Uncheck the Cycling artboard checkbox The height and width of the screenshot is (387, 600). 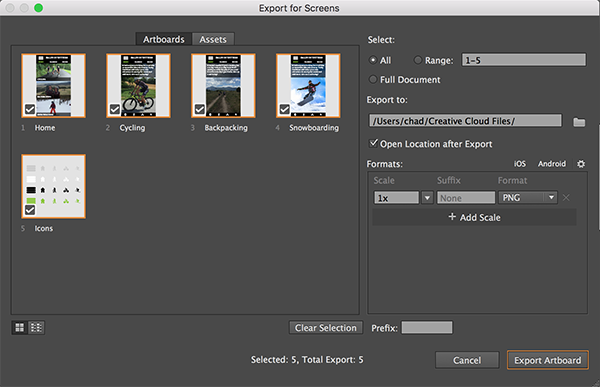click(x=115, y=109)
